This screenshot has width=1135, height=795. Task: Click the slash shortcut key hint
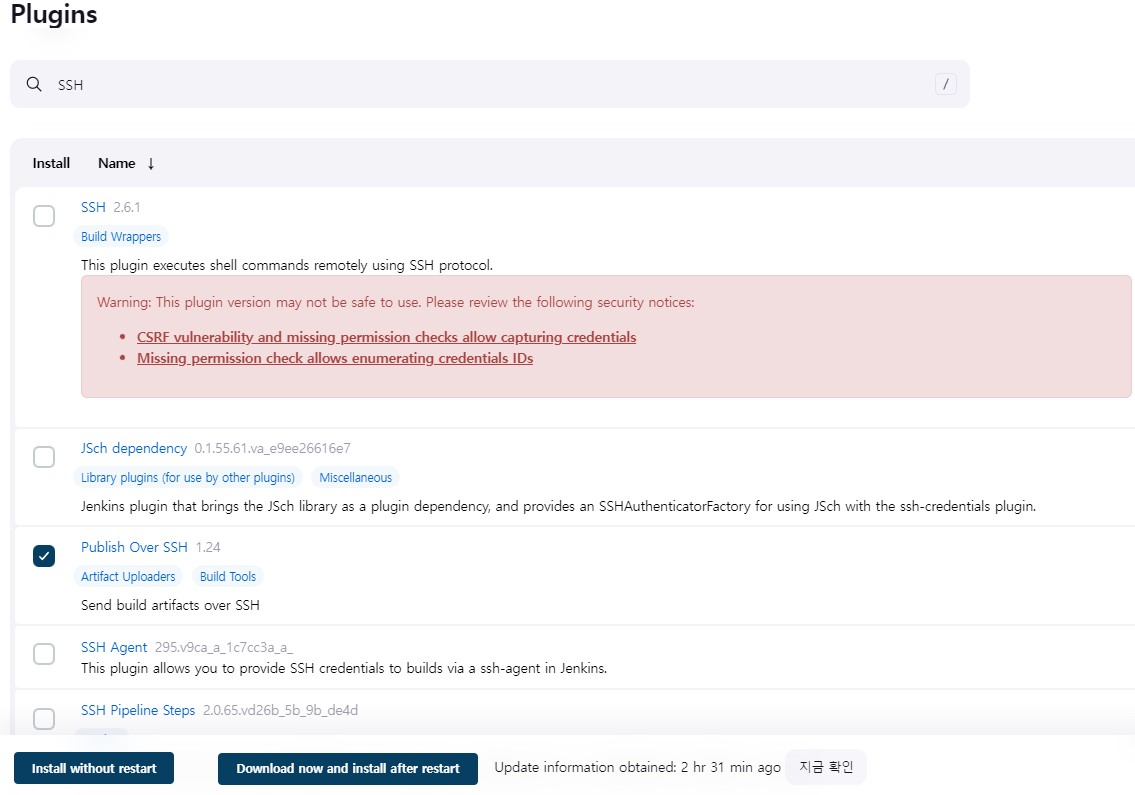(945, 84)
